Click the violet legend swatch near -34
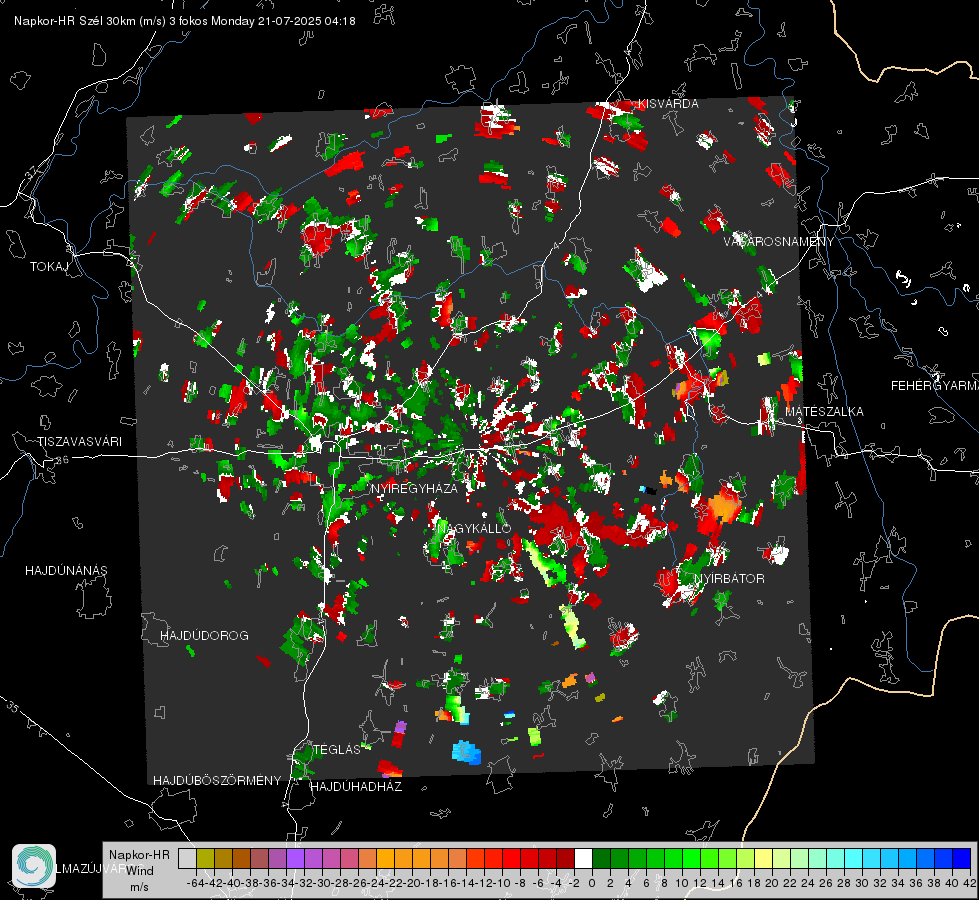The image size is (979, 900). [x=295, y=859]
